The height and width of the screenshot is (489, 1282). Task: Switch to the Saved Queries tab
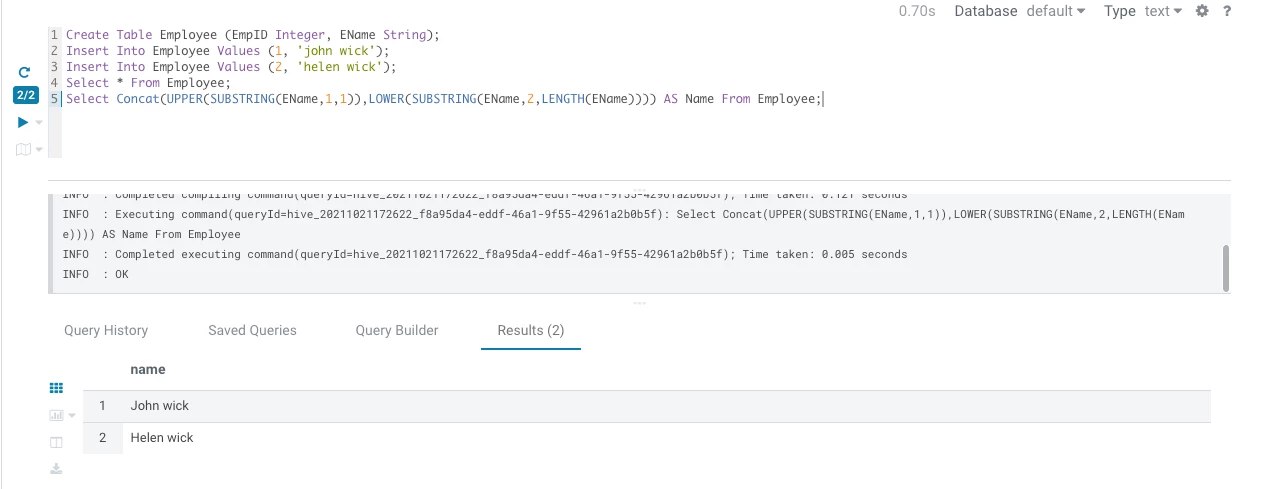pyautogui.click(x=252, y=330)
